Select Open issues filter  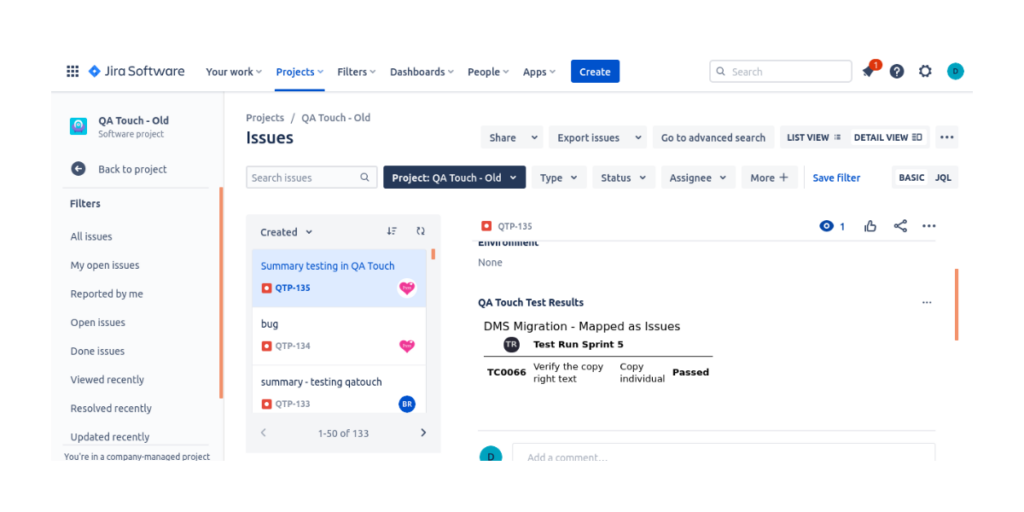(x=97, y=323)
